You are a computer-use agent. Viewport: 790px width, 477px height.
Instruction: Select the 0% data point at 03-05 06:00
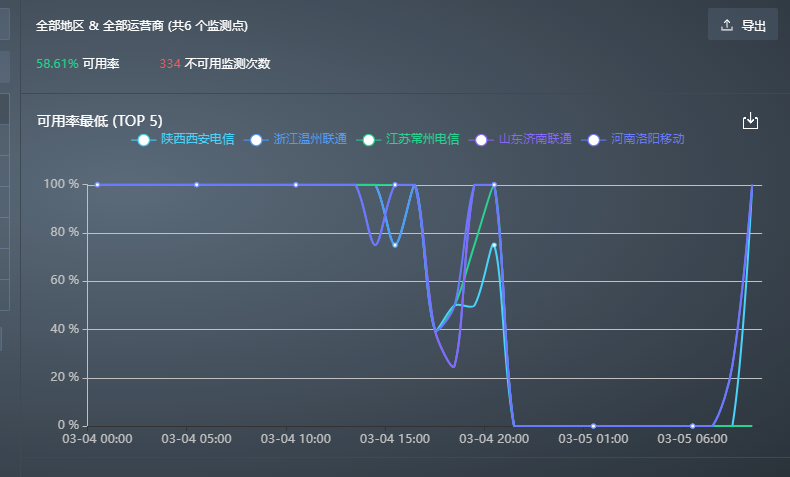coord(692,426)
